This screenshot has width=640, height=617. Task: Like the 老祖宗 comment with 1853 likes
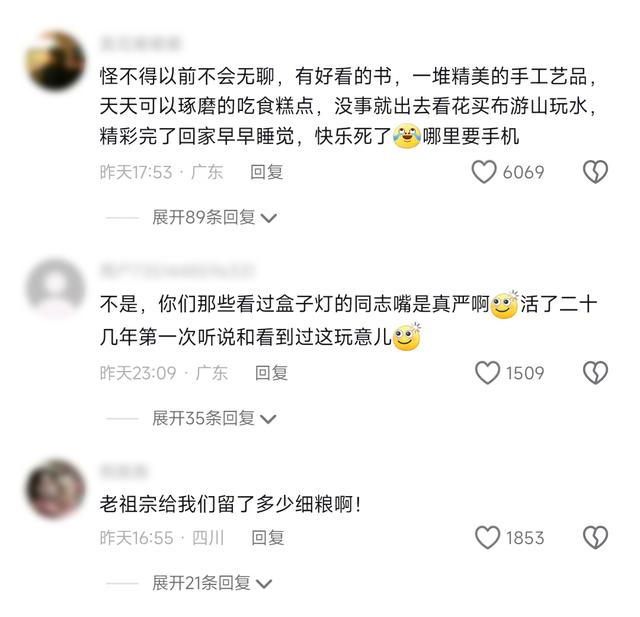(487, 537)
